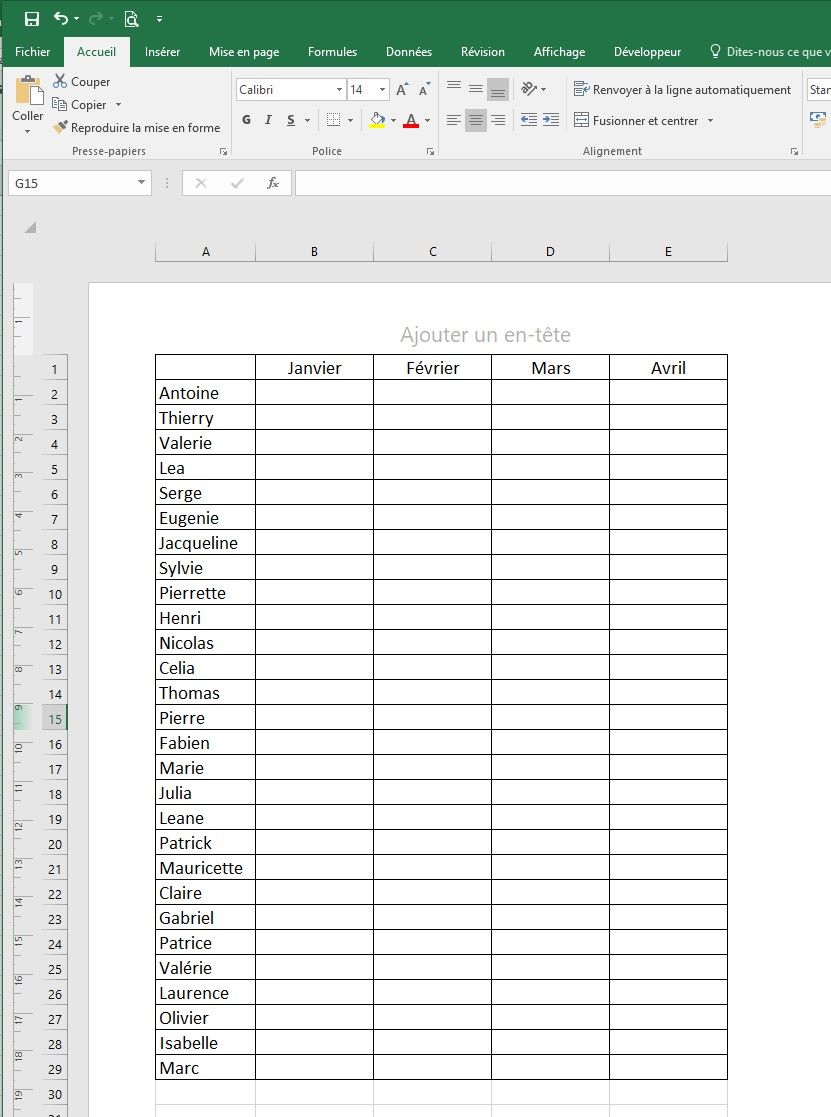
Task: Click the Coller paste button
Action: click(x=28, y=102)
